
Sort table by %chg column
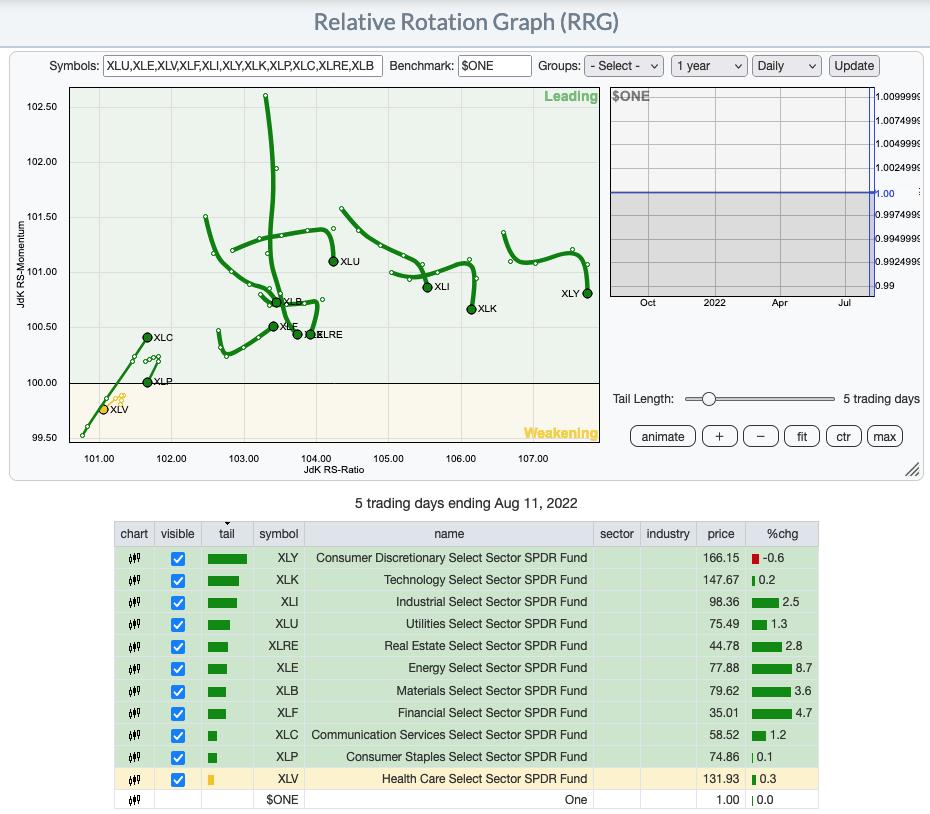(x=782, y=534)
